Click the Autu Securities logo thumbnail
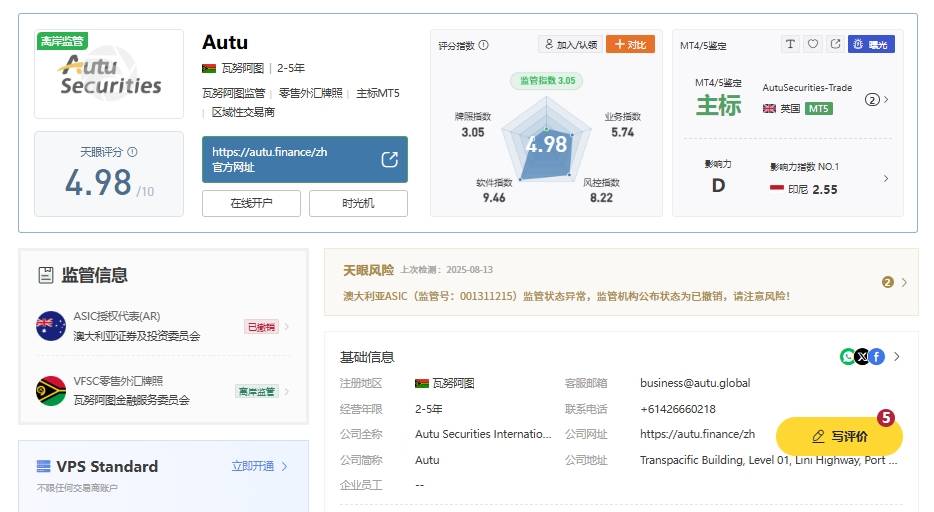Image resolution: width=934 pixels, height=512 pixels. (x=109, y=74)
